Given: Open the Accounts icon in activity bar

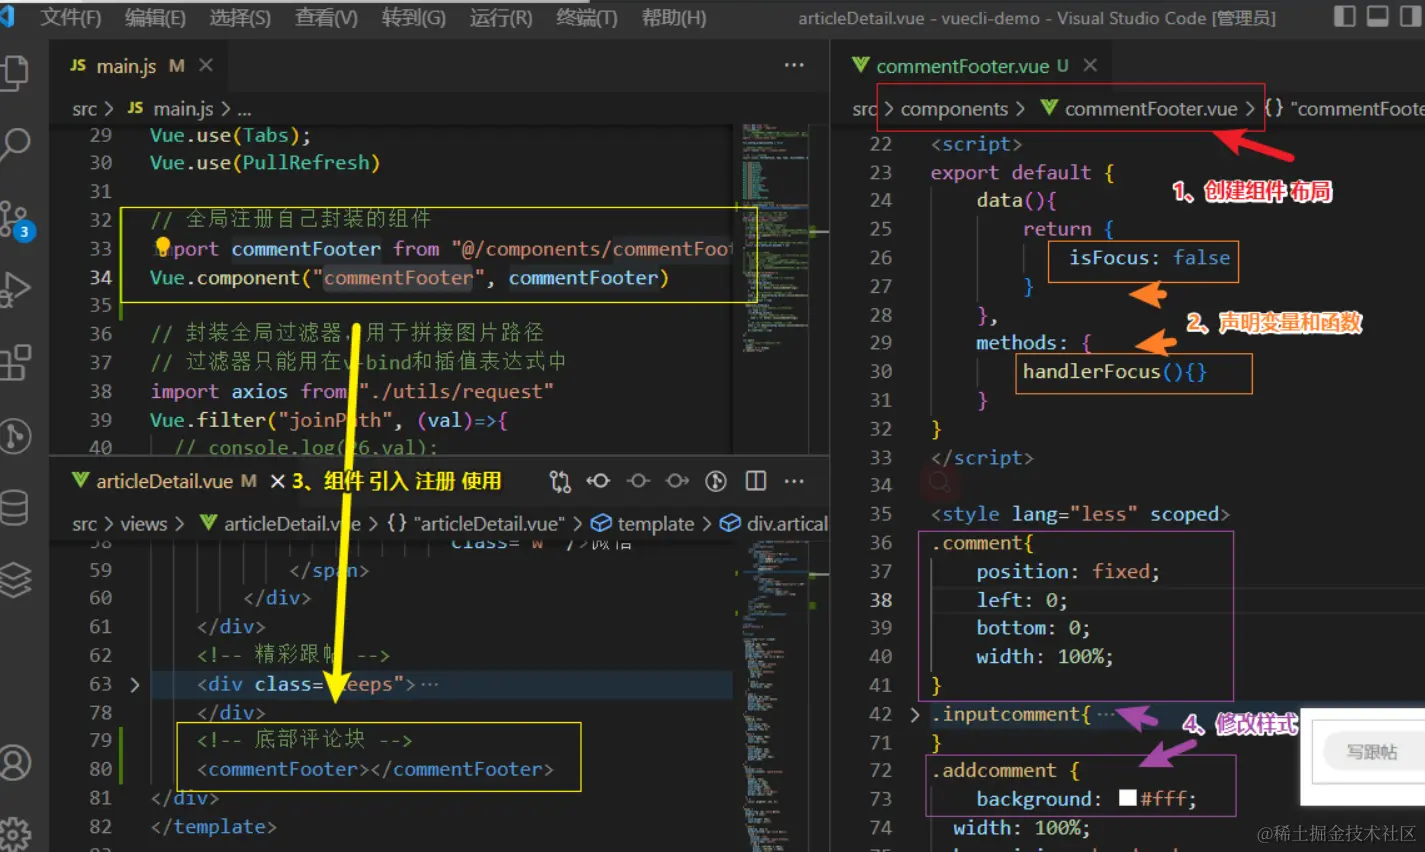Looking at the screenshot, I should [x=15, y=762].
